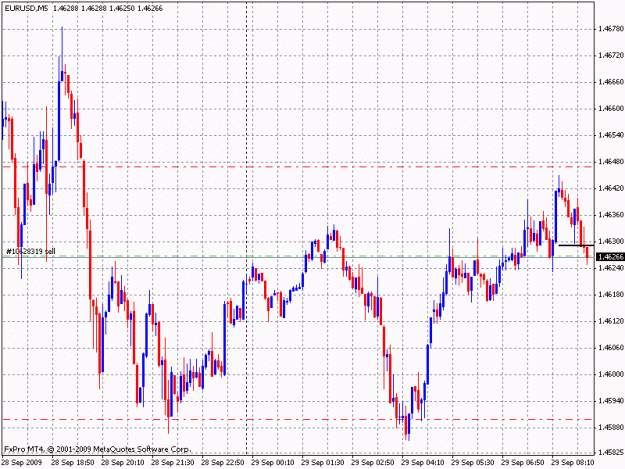Screen dimensions: 625x469
Task: Select the lower red dash-dot horizontal line
Action: (x=298, y=420)
